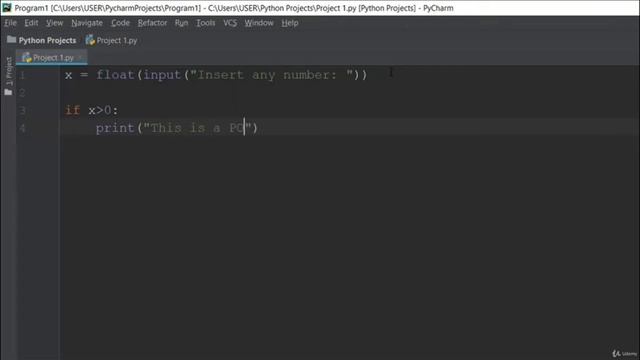Click the x>0: condition on line 3
640x360 pixels.
tap(103, 110)
